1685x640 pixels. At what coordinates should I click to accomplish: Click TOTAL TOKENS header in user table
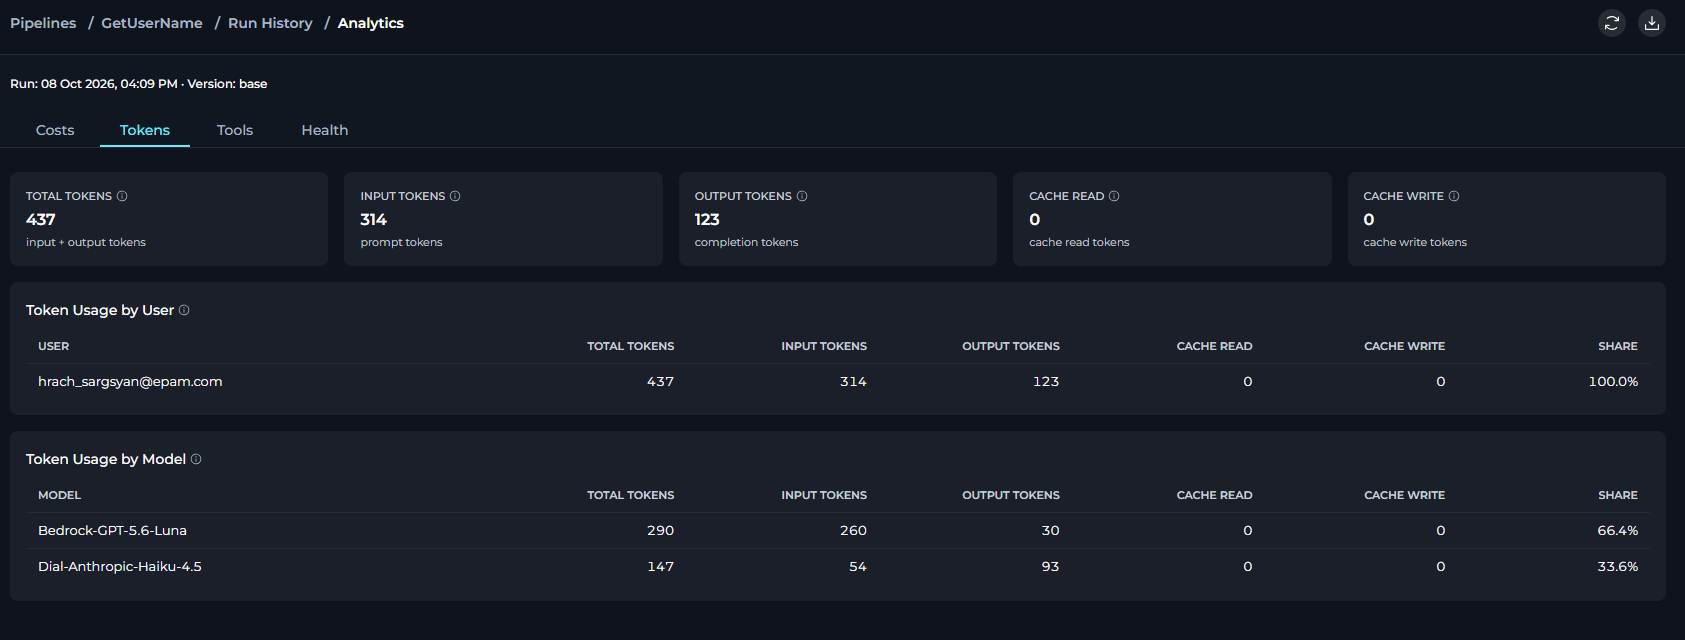tap(631, 346)
